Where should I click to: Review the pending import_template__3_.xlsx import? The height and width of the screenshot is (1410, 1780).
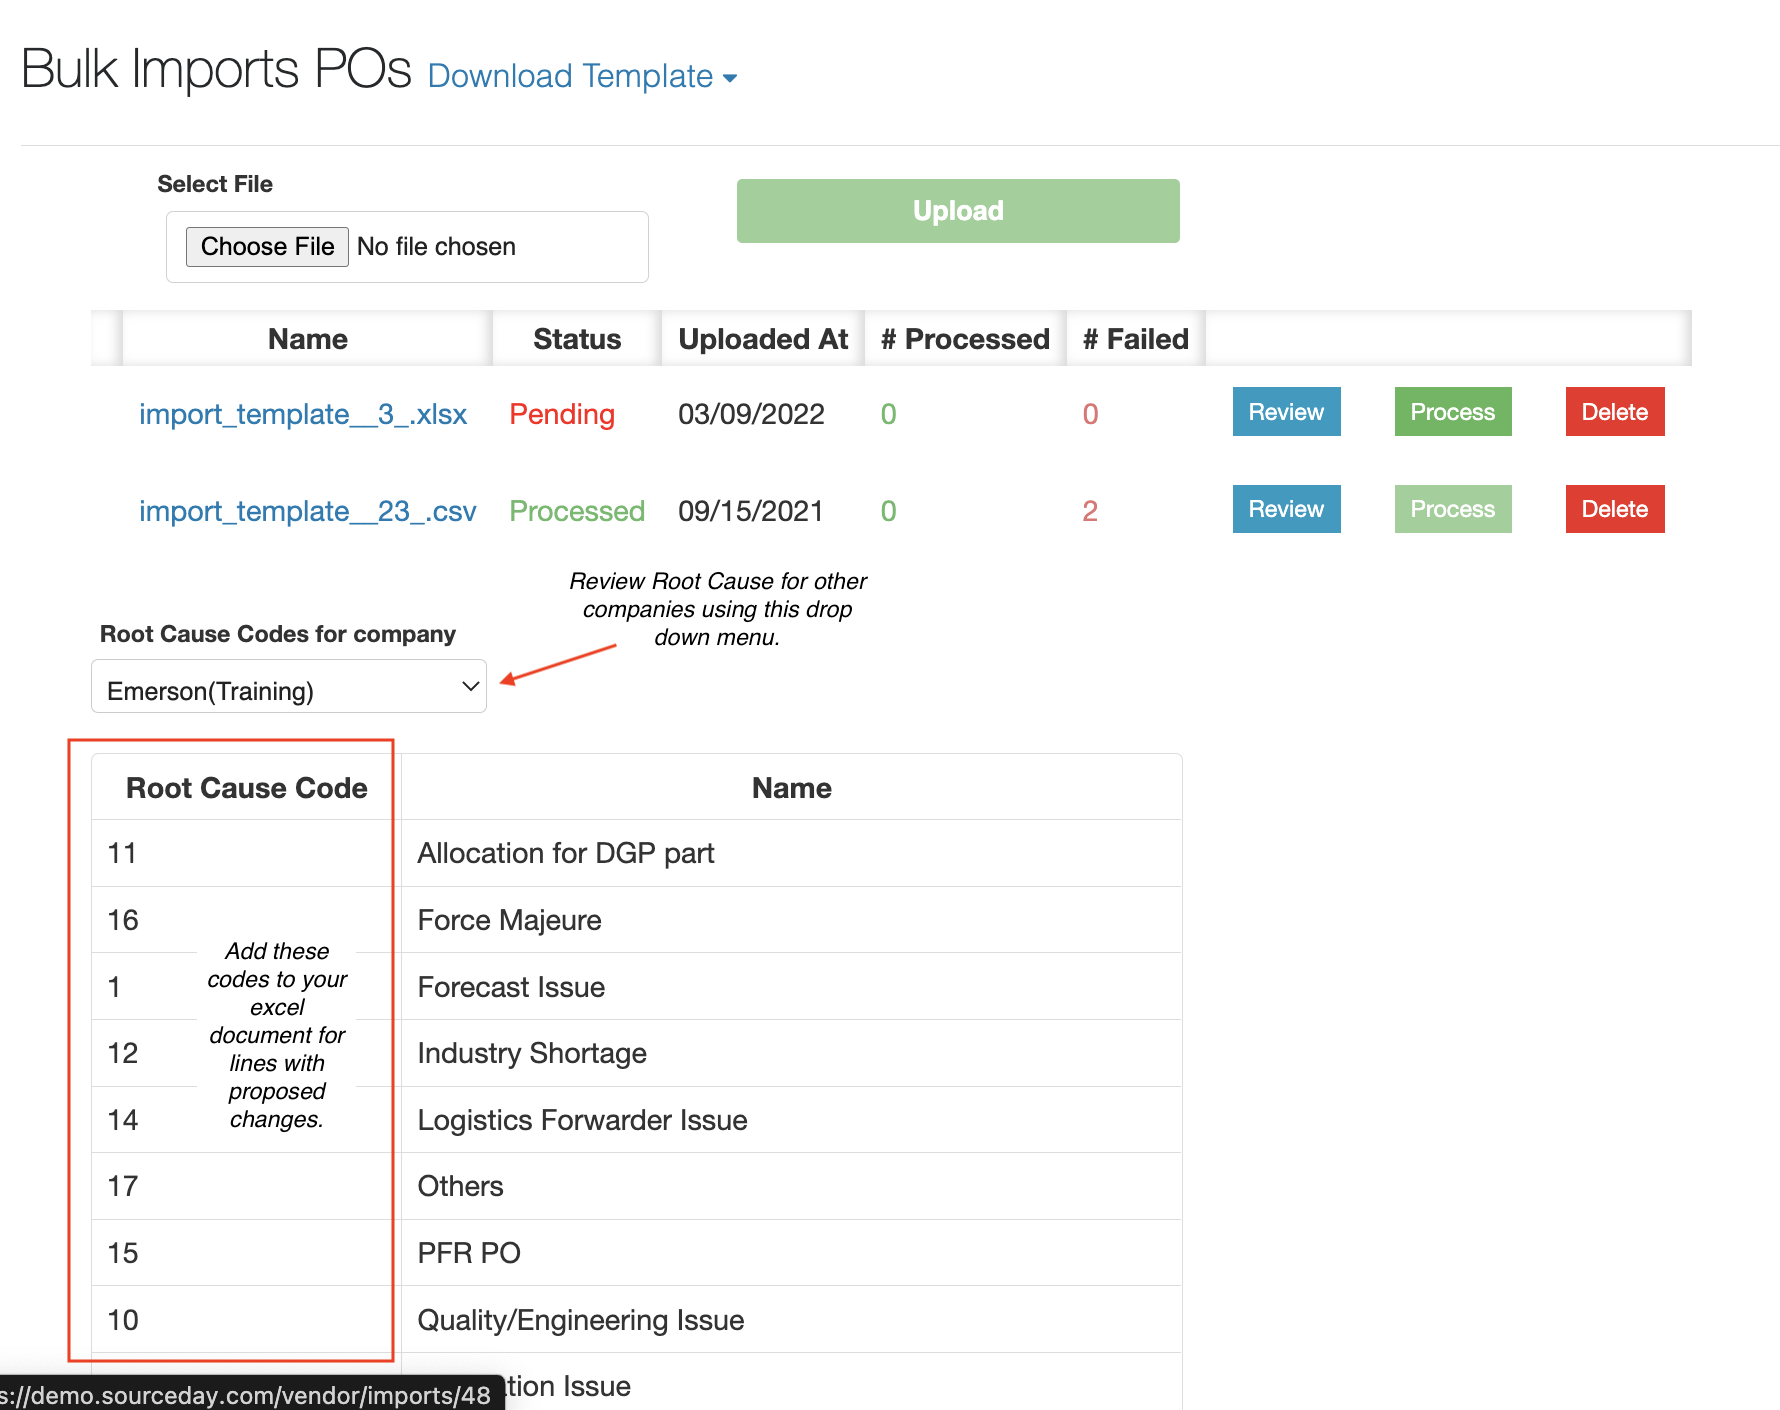tap(1285, 412)
